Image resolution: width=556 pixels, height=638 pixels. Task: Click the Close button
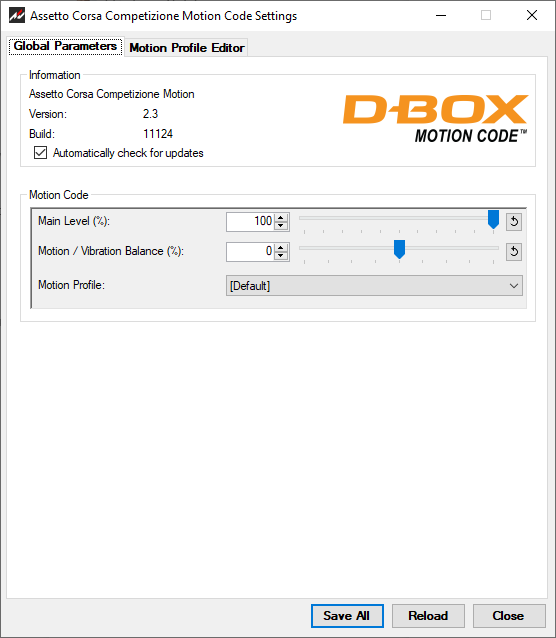(509, 616)
